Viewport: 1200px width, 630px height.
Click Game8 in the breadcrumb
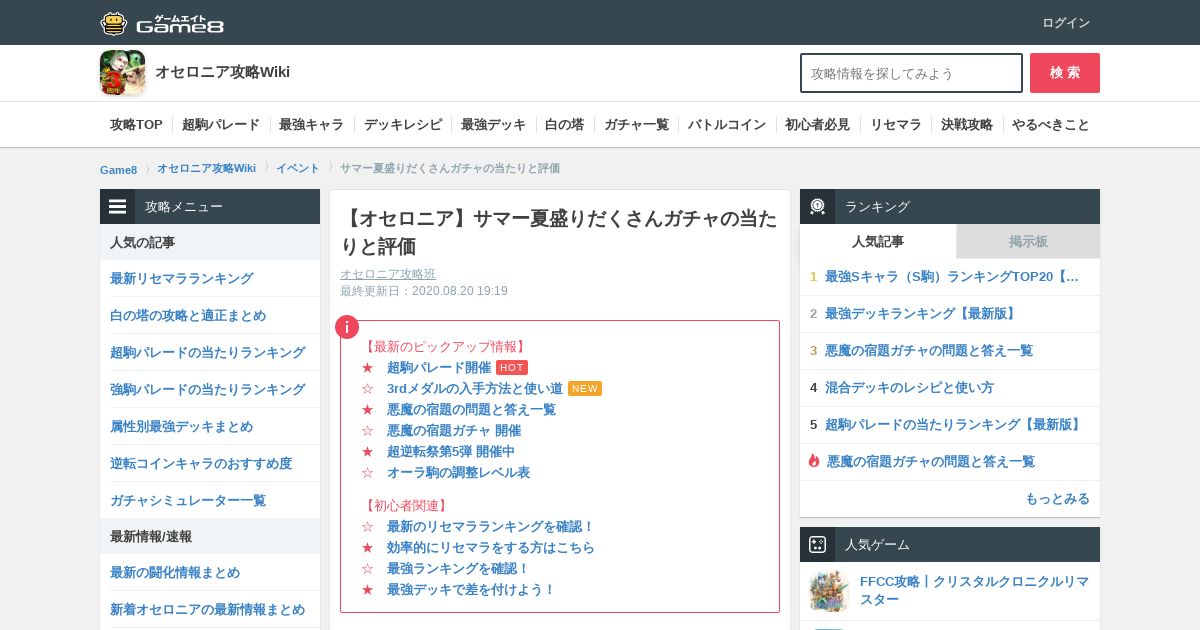point(118,169)
